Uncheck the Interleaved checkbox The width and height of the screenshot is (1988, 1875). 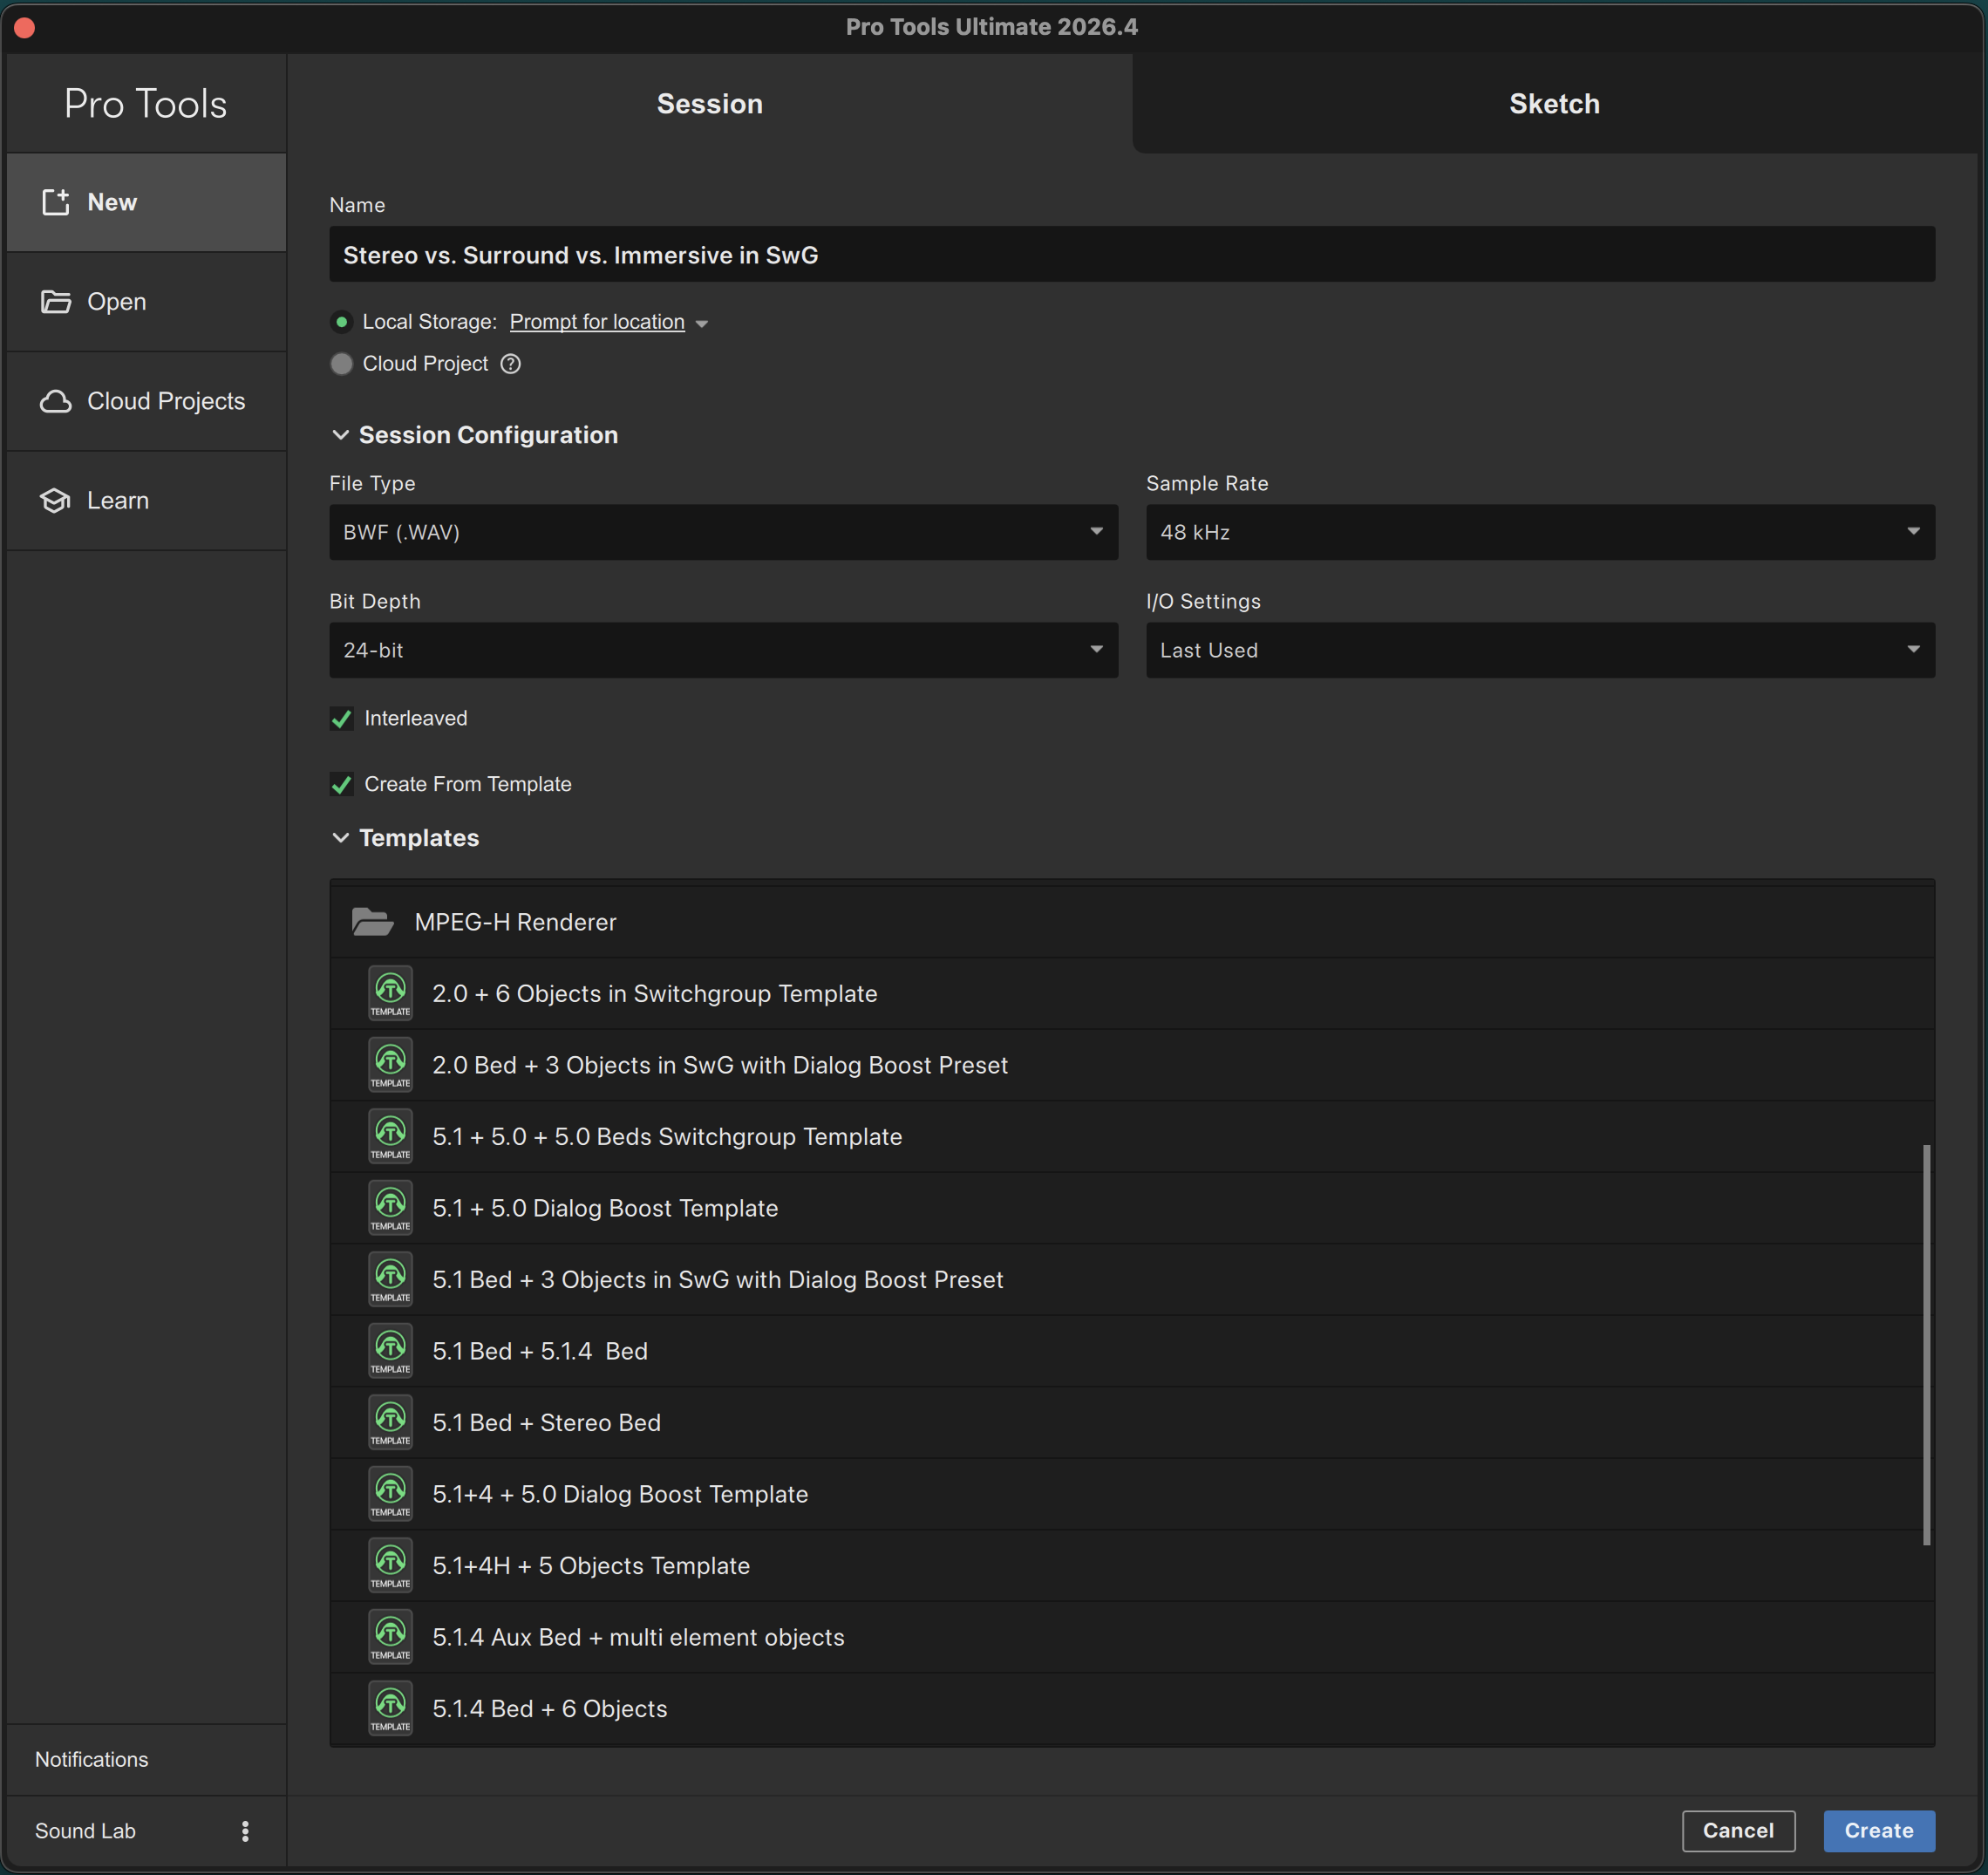[x=342, y=719]
